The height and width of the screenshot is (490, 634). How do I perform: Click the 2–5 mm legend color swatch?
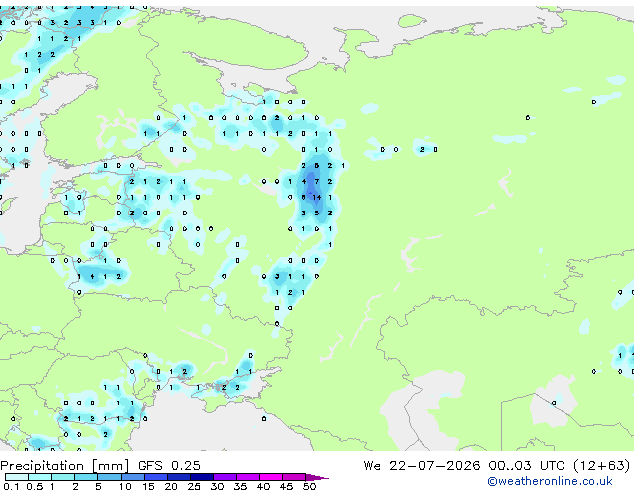tap(86, 477)
